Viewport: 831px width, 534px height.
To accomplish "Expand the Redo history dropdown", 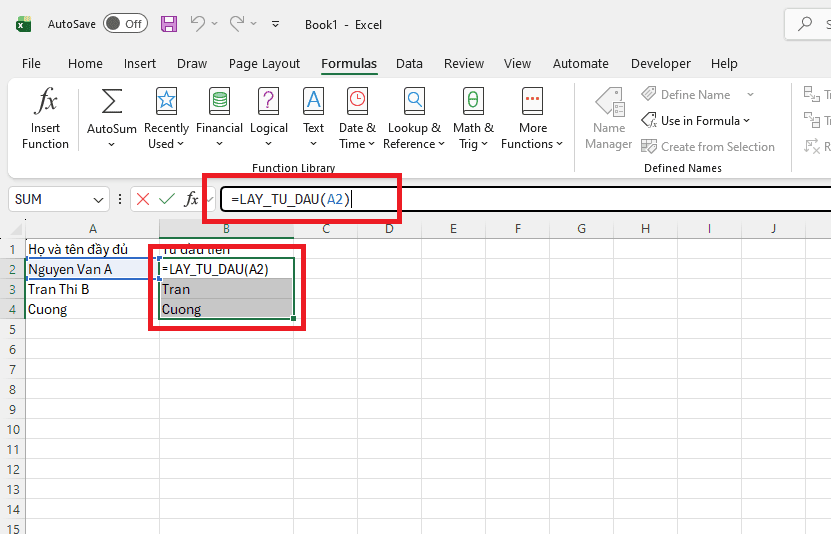I will coord(254,24).
